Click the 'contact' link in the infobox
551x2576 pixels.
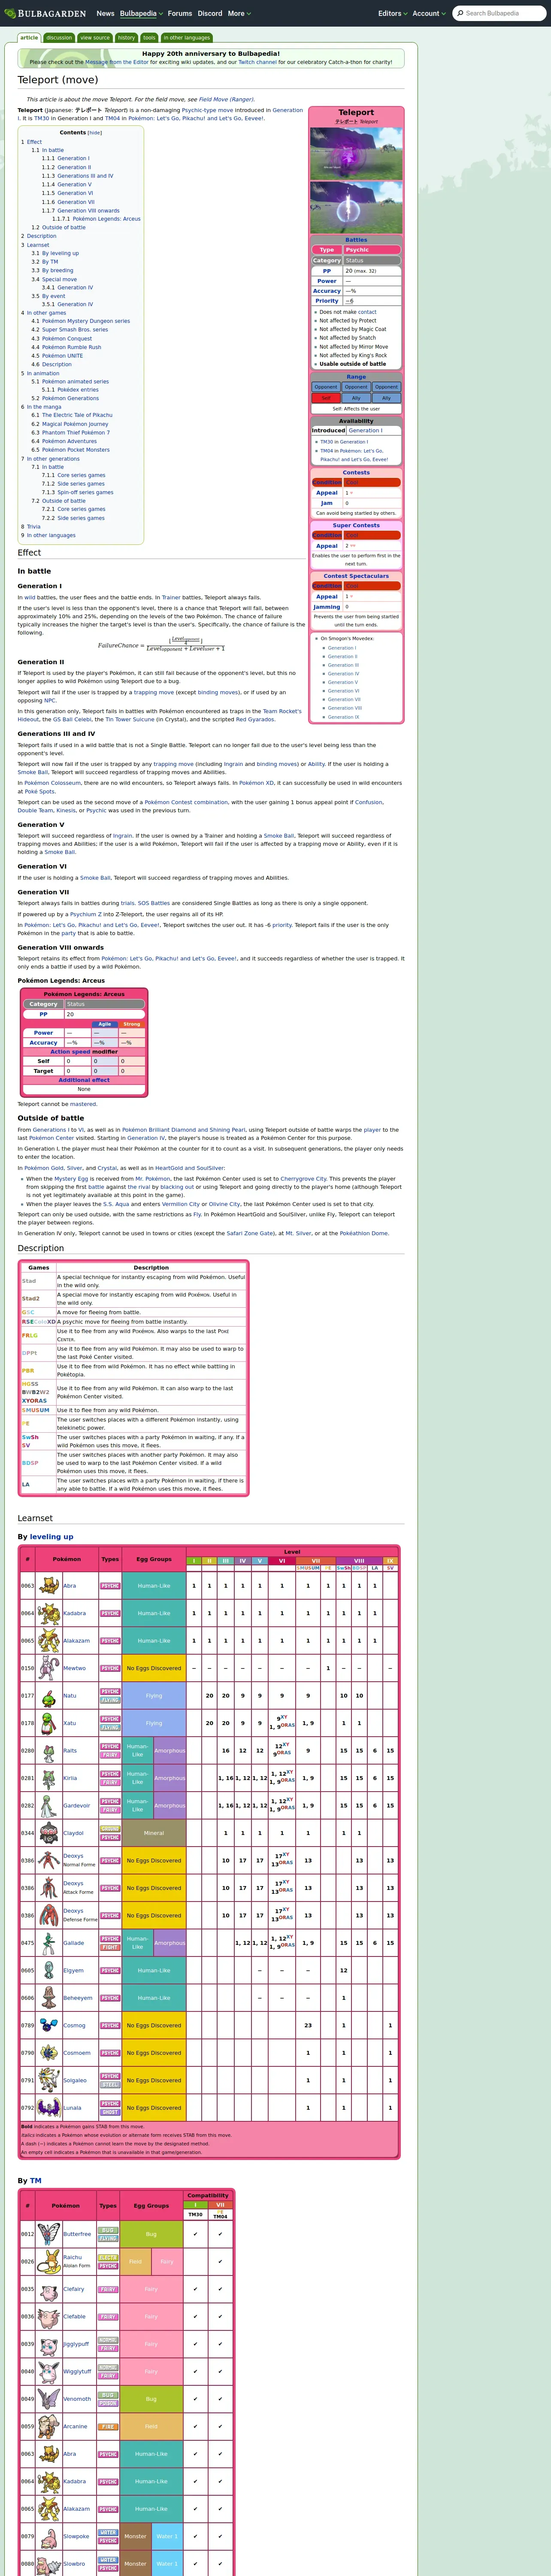click(367, 312)
